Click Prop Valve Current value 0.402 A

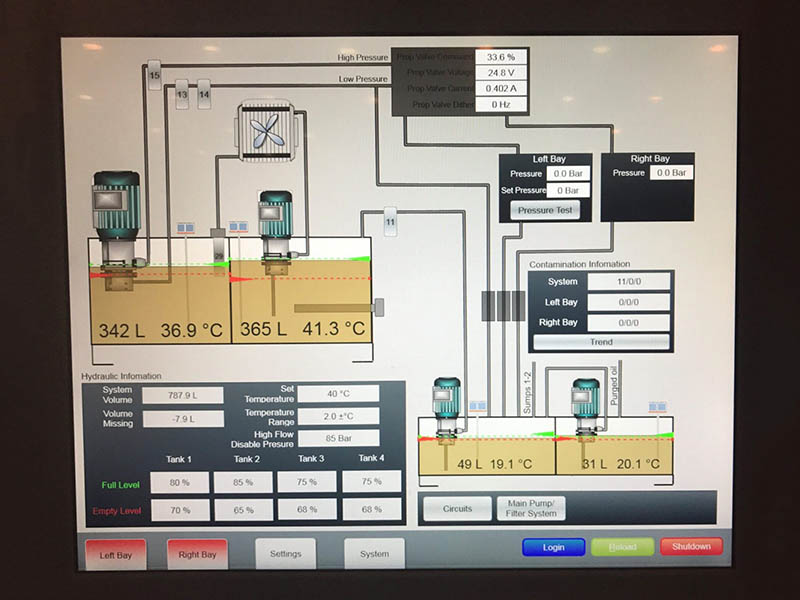pos(501,88)
